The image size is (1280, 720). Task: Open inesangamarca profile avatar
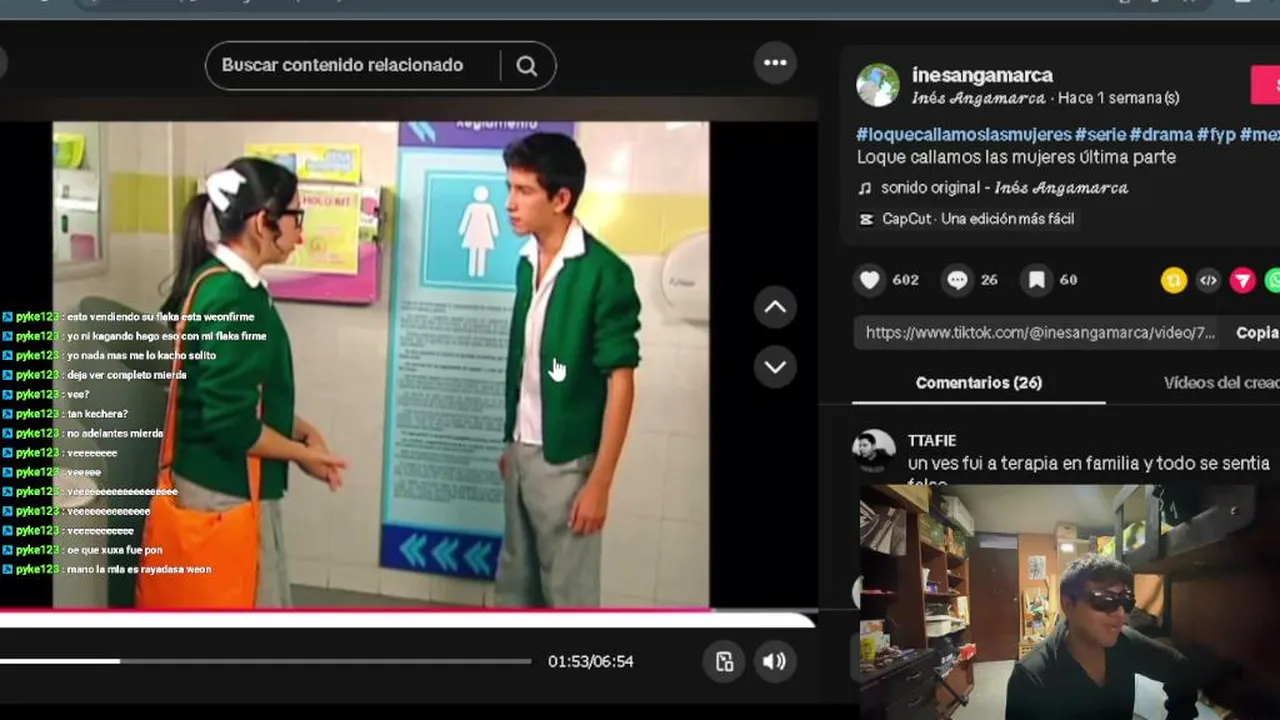pyautogui.click(x=878, y=85)
